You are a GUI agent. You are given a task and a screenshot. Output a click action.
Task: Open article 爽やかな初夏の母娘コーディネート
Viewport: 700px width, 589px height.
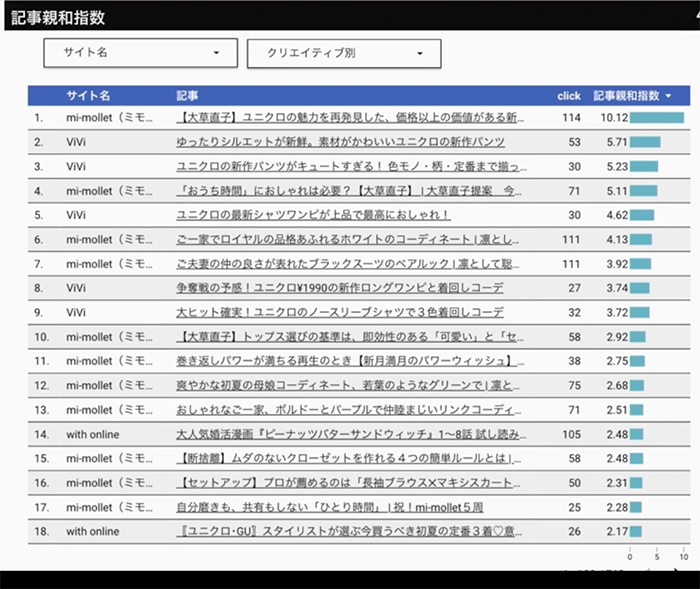(x=348, y=385)
